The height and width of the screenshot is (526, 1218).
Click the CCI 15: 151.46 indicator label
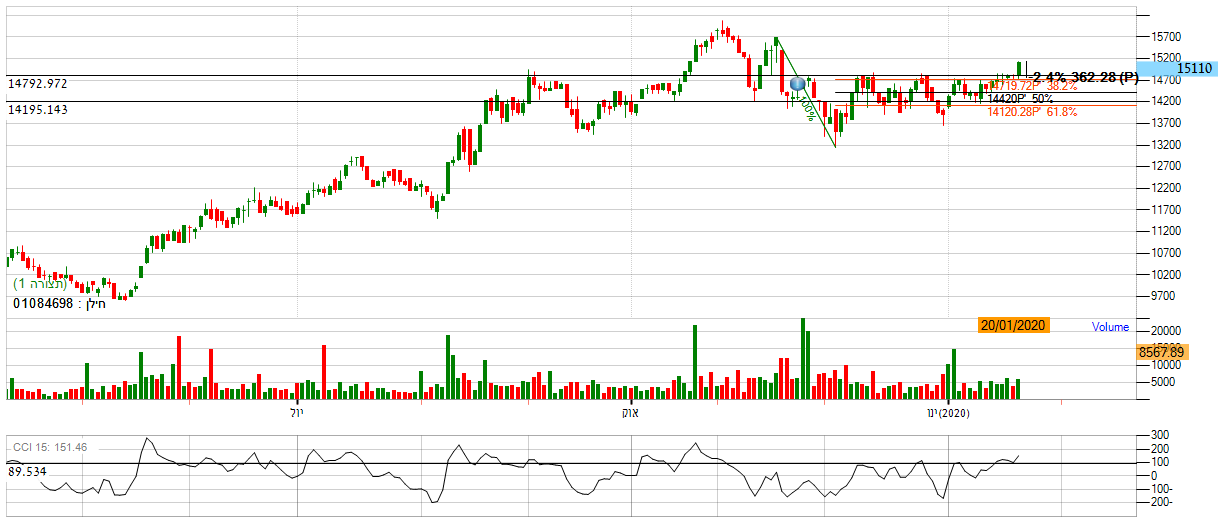[x=49, y=447]
